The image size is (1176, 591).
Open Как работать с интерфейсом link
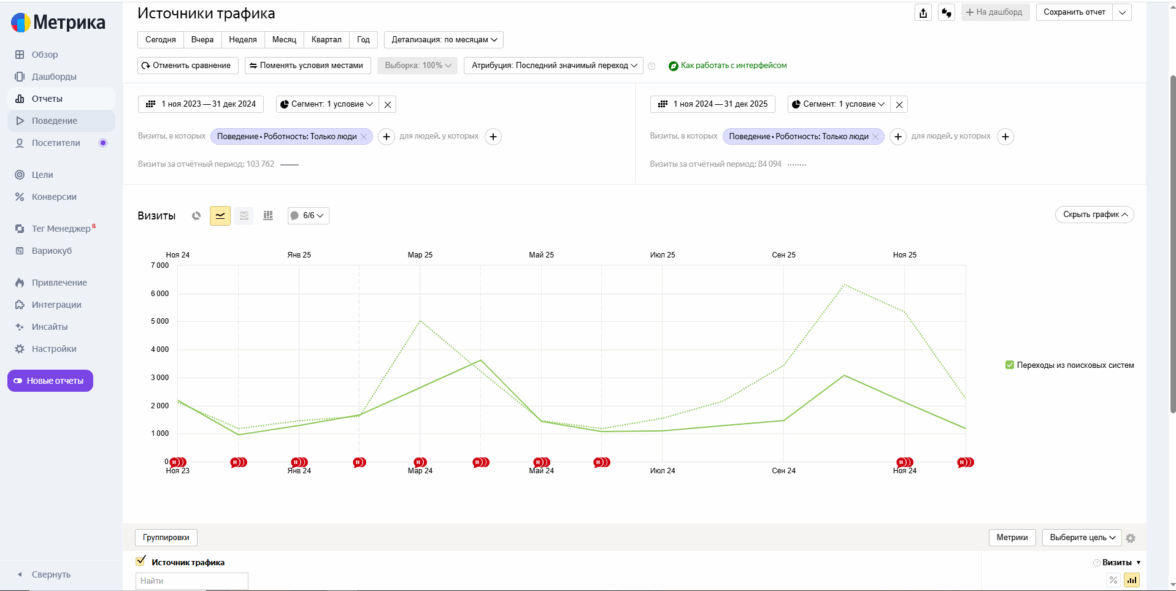(x=733, y=65)
